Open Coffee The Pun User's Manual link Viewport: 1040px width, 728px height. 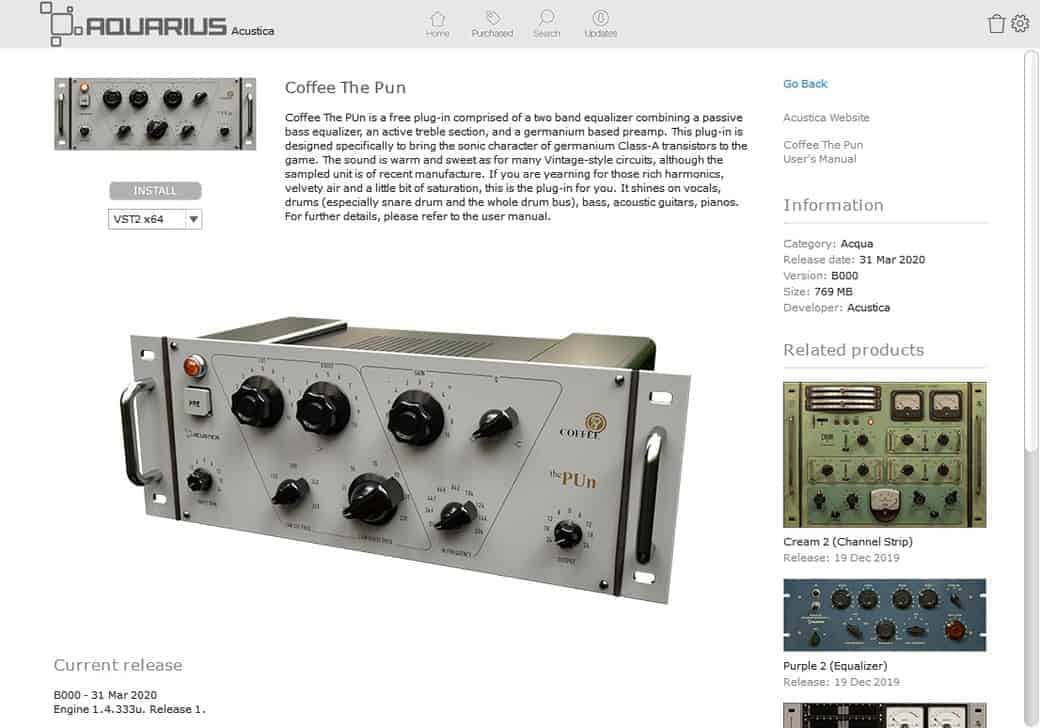(822, 152)
